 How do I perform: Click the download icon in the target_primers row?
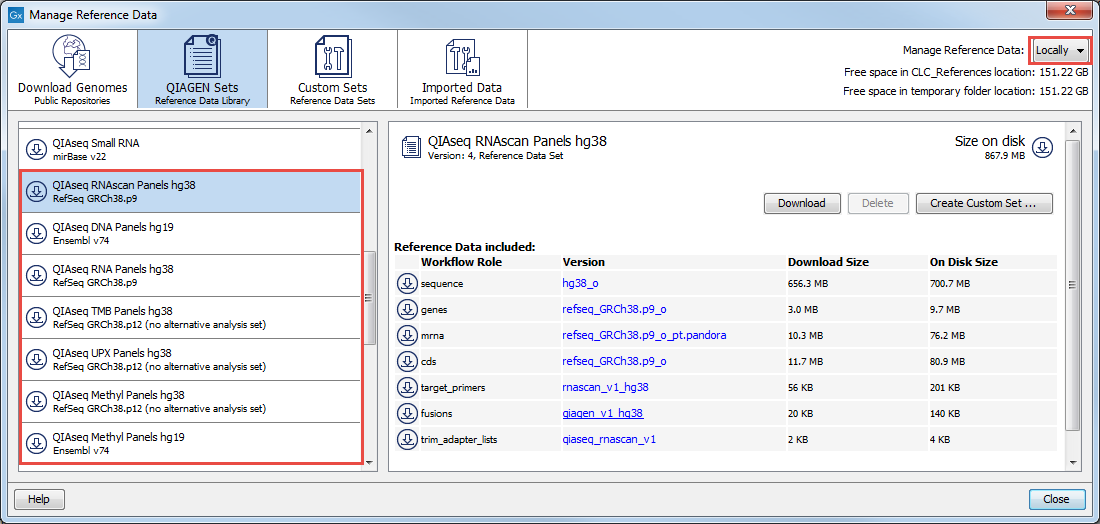[x=406, y=387]
